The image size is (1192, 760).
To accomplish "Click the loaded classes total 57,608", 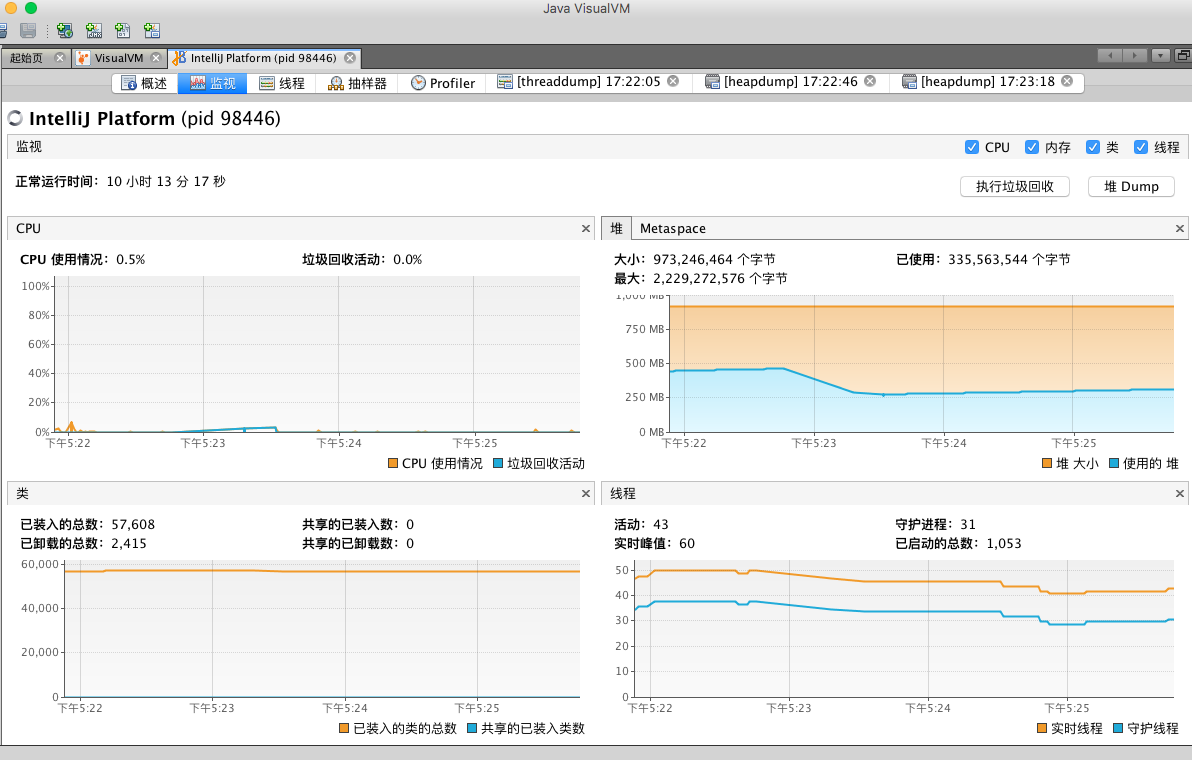I will pos(133,524).
